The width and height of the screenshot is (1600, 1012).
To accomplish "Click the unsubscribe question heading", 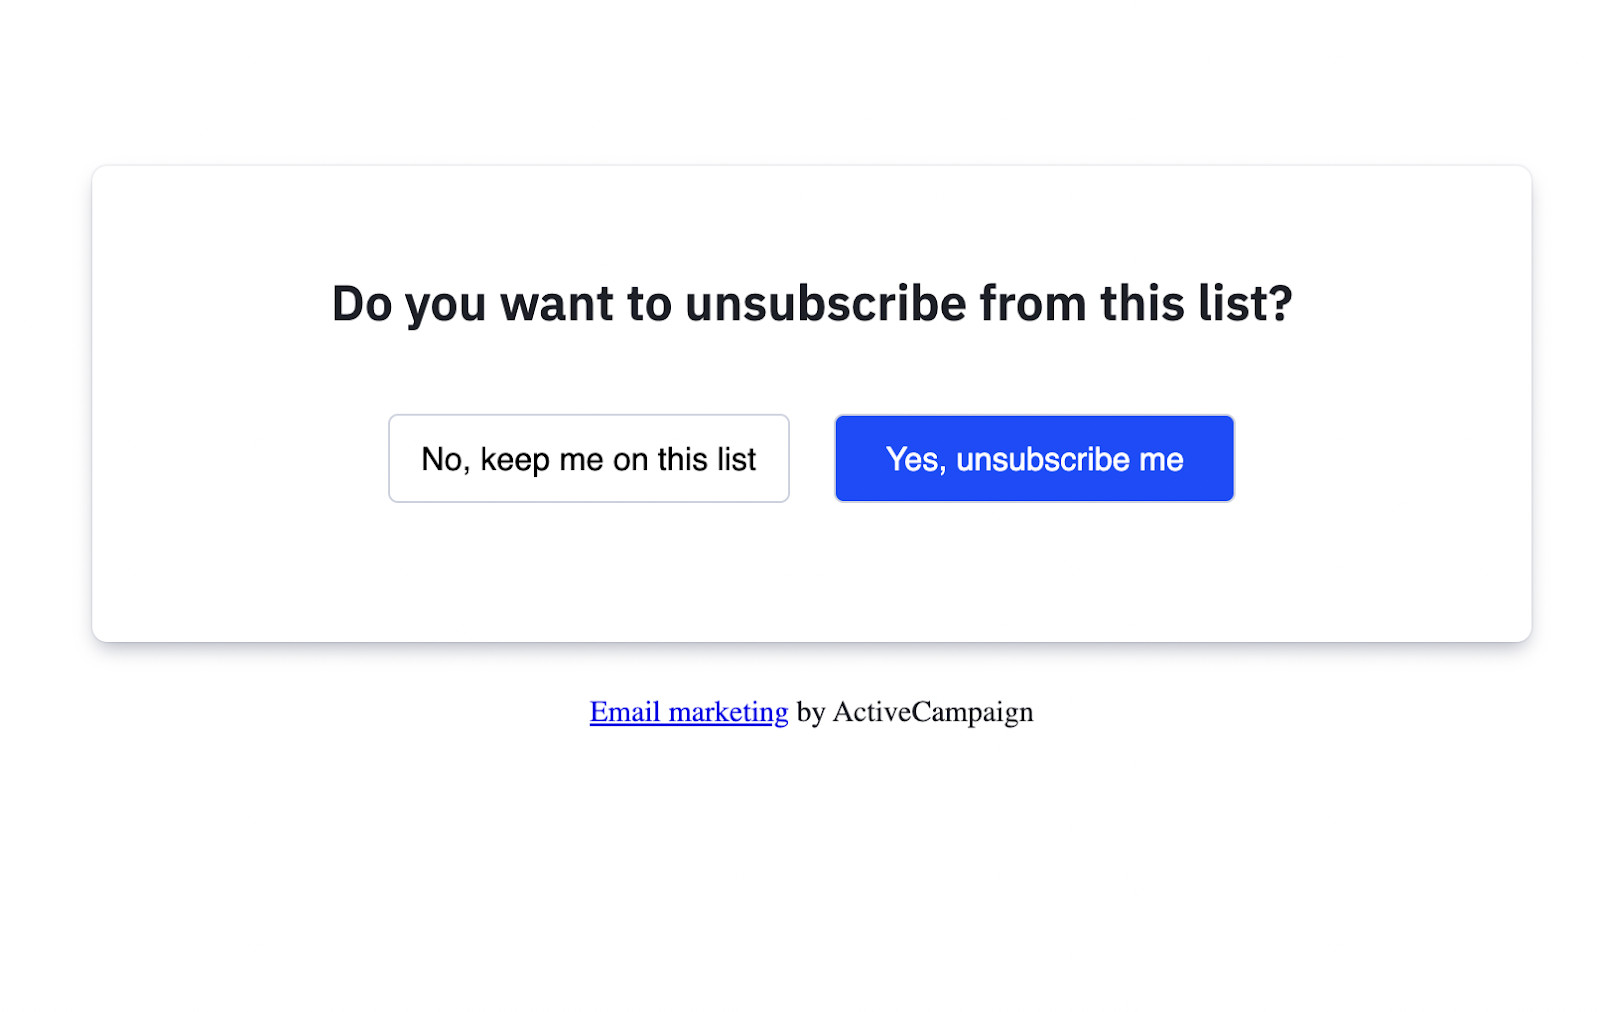I will click(811, 303).
